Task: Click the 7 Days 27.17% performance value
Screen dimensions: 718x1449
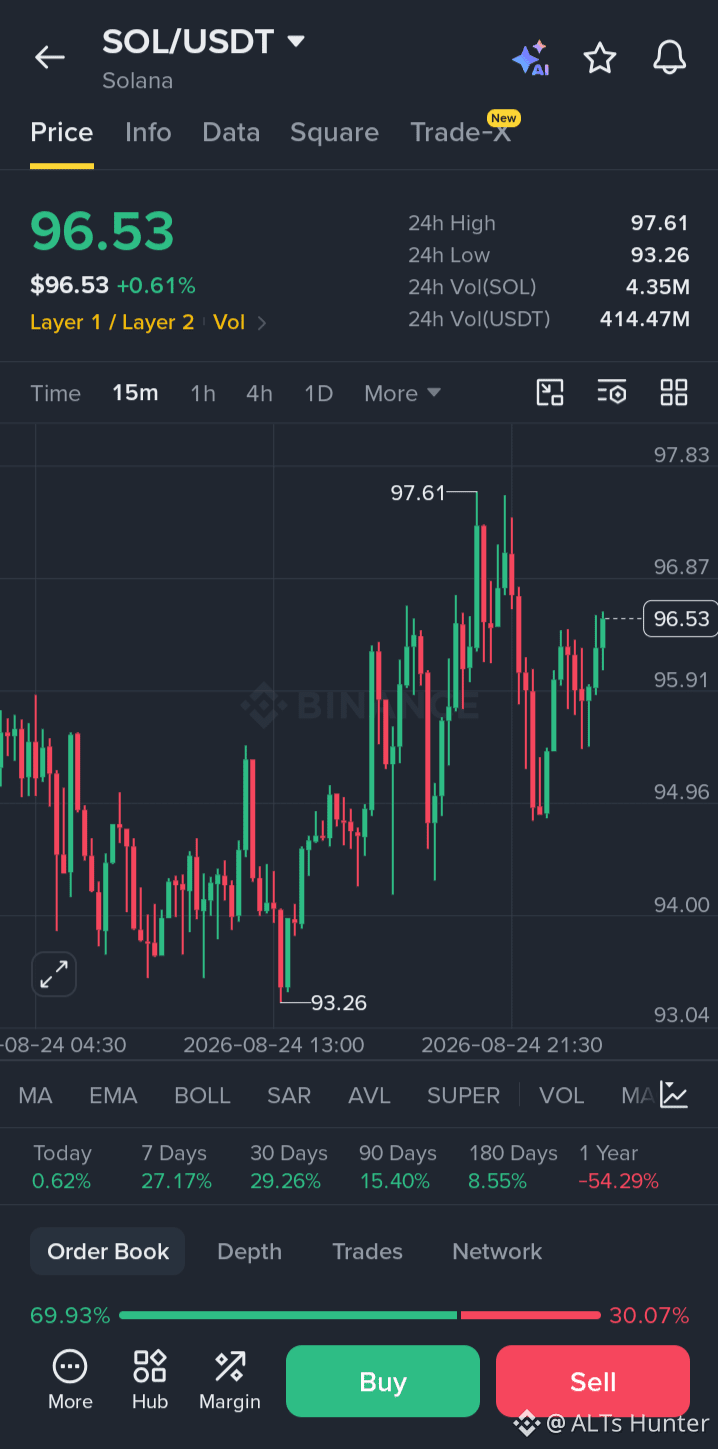Action: pos(176,1181)
